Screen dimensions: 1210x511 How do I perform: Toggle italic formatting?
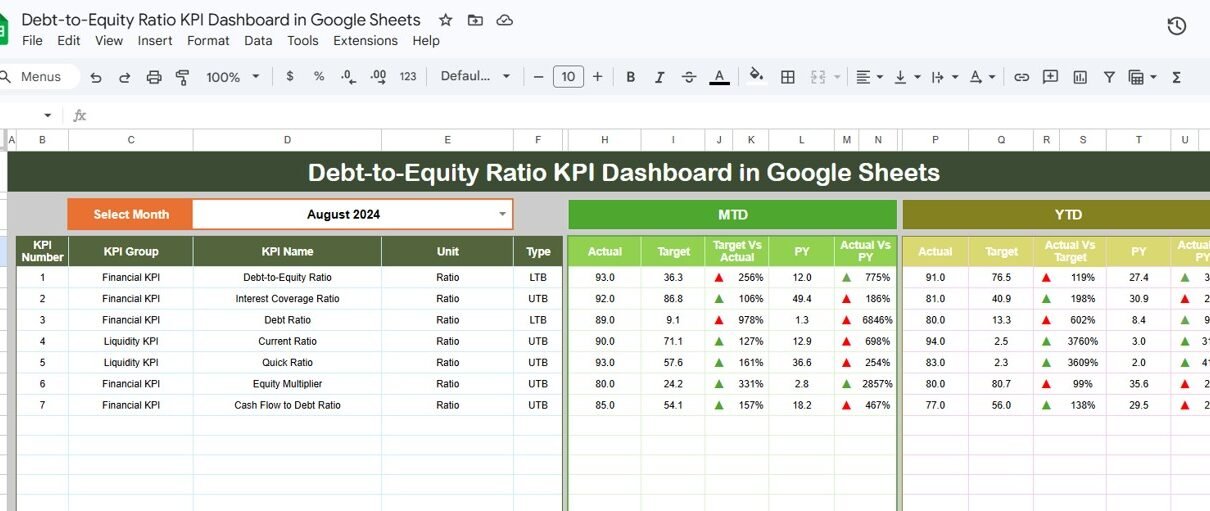(x=659, y=77)
